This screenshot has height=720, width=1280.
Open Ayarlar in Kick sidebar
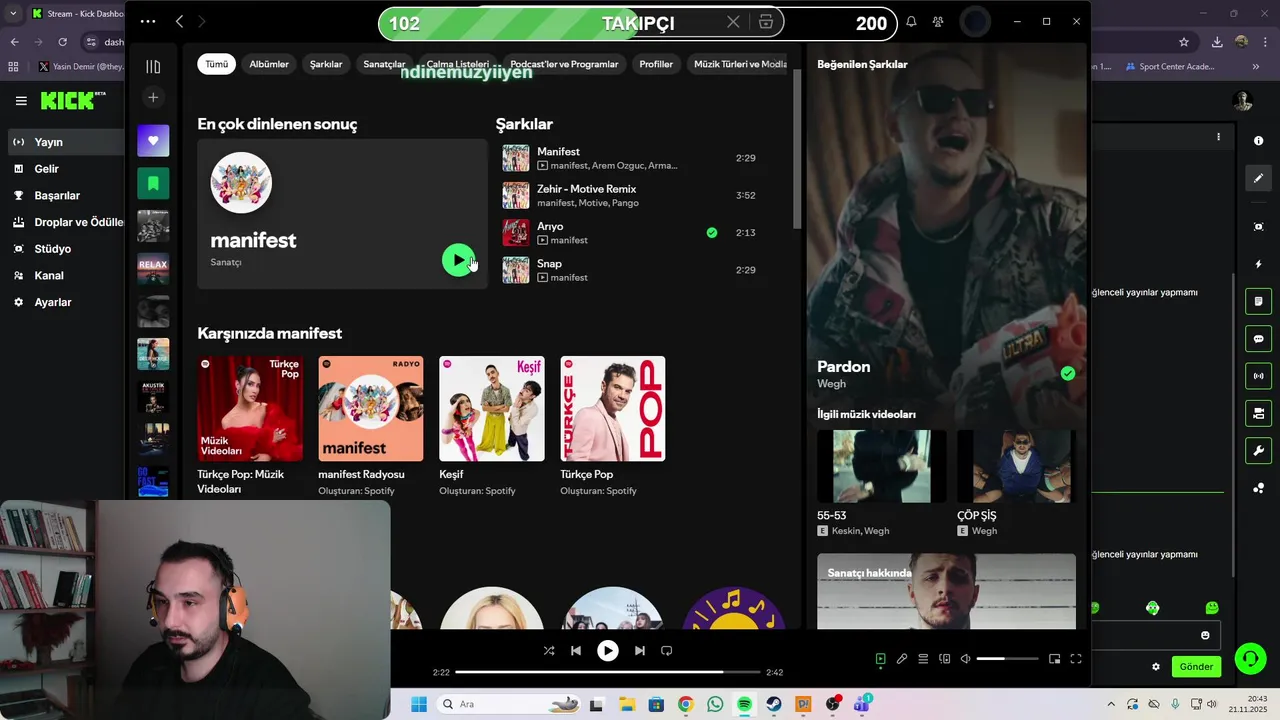67,302
